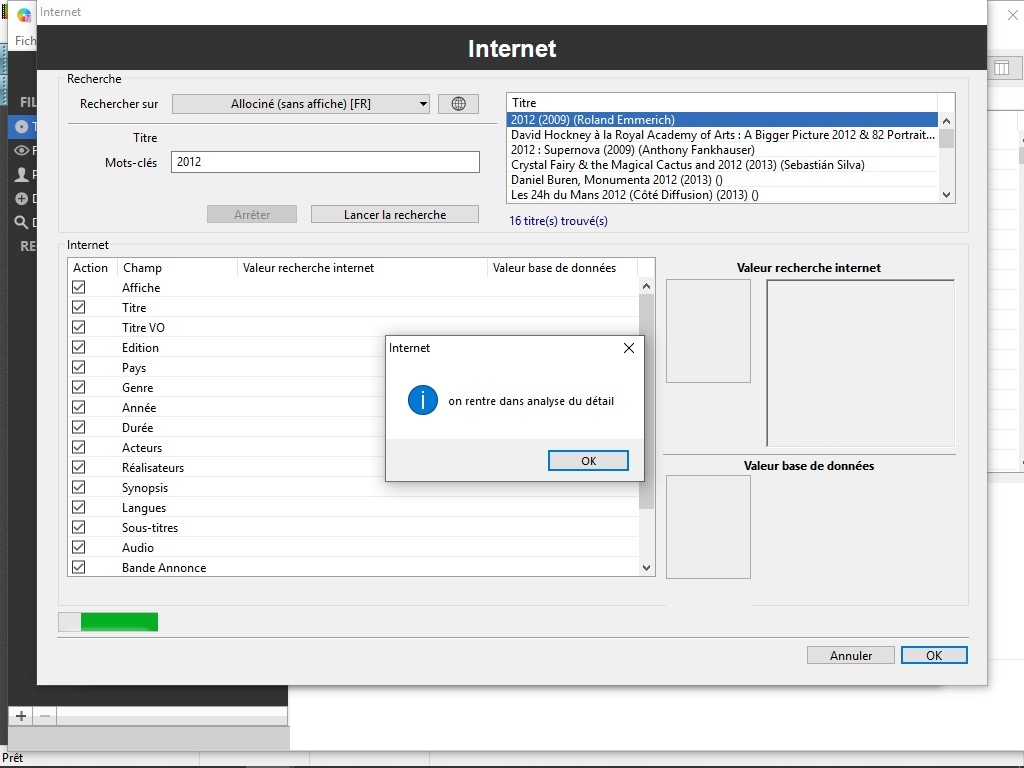1024x768 pixels.
Task: Click the blue info icon in the message box
Action: click(422, 401)
